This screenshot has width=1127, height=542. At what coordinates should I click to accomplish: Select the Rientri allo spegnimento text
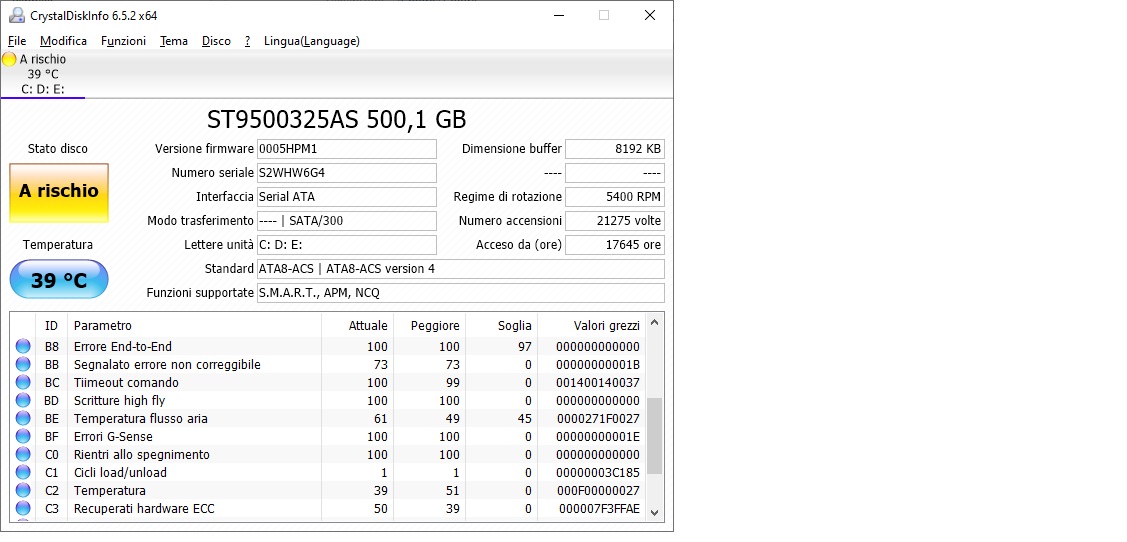pyautogui.click(x=142, y=454)
